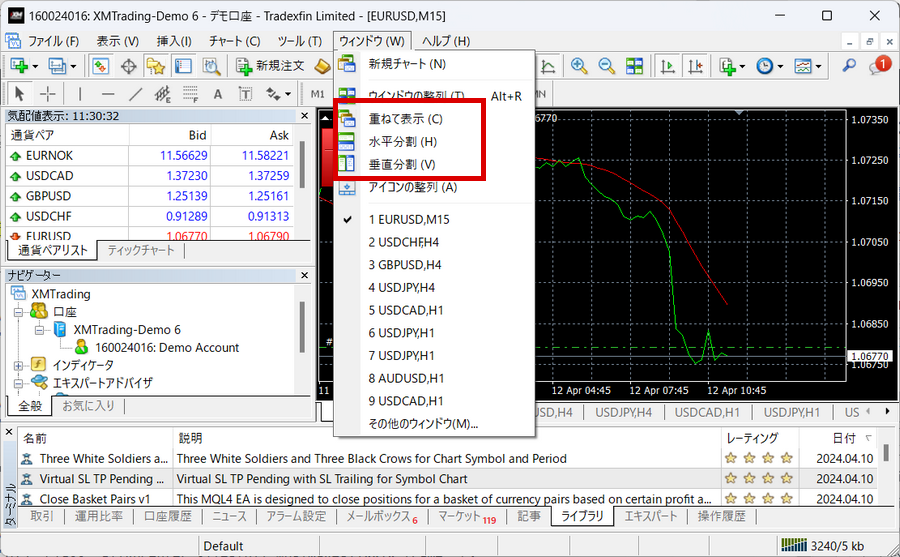Select the text label T tool

click(x=245, y=94)
